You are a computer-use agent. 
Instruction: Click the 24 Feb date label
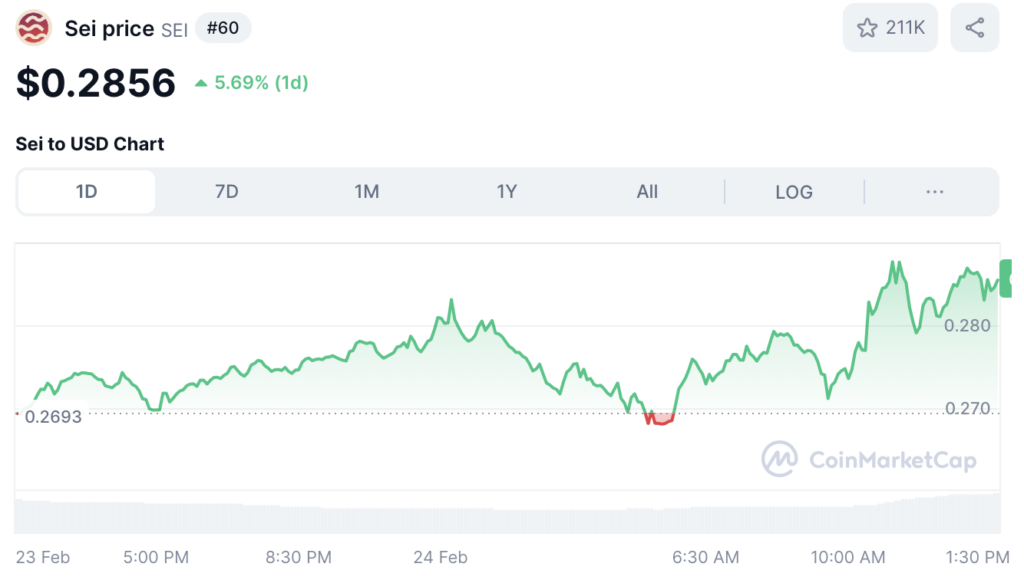pyautogui.click(x=440, y=557)
